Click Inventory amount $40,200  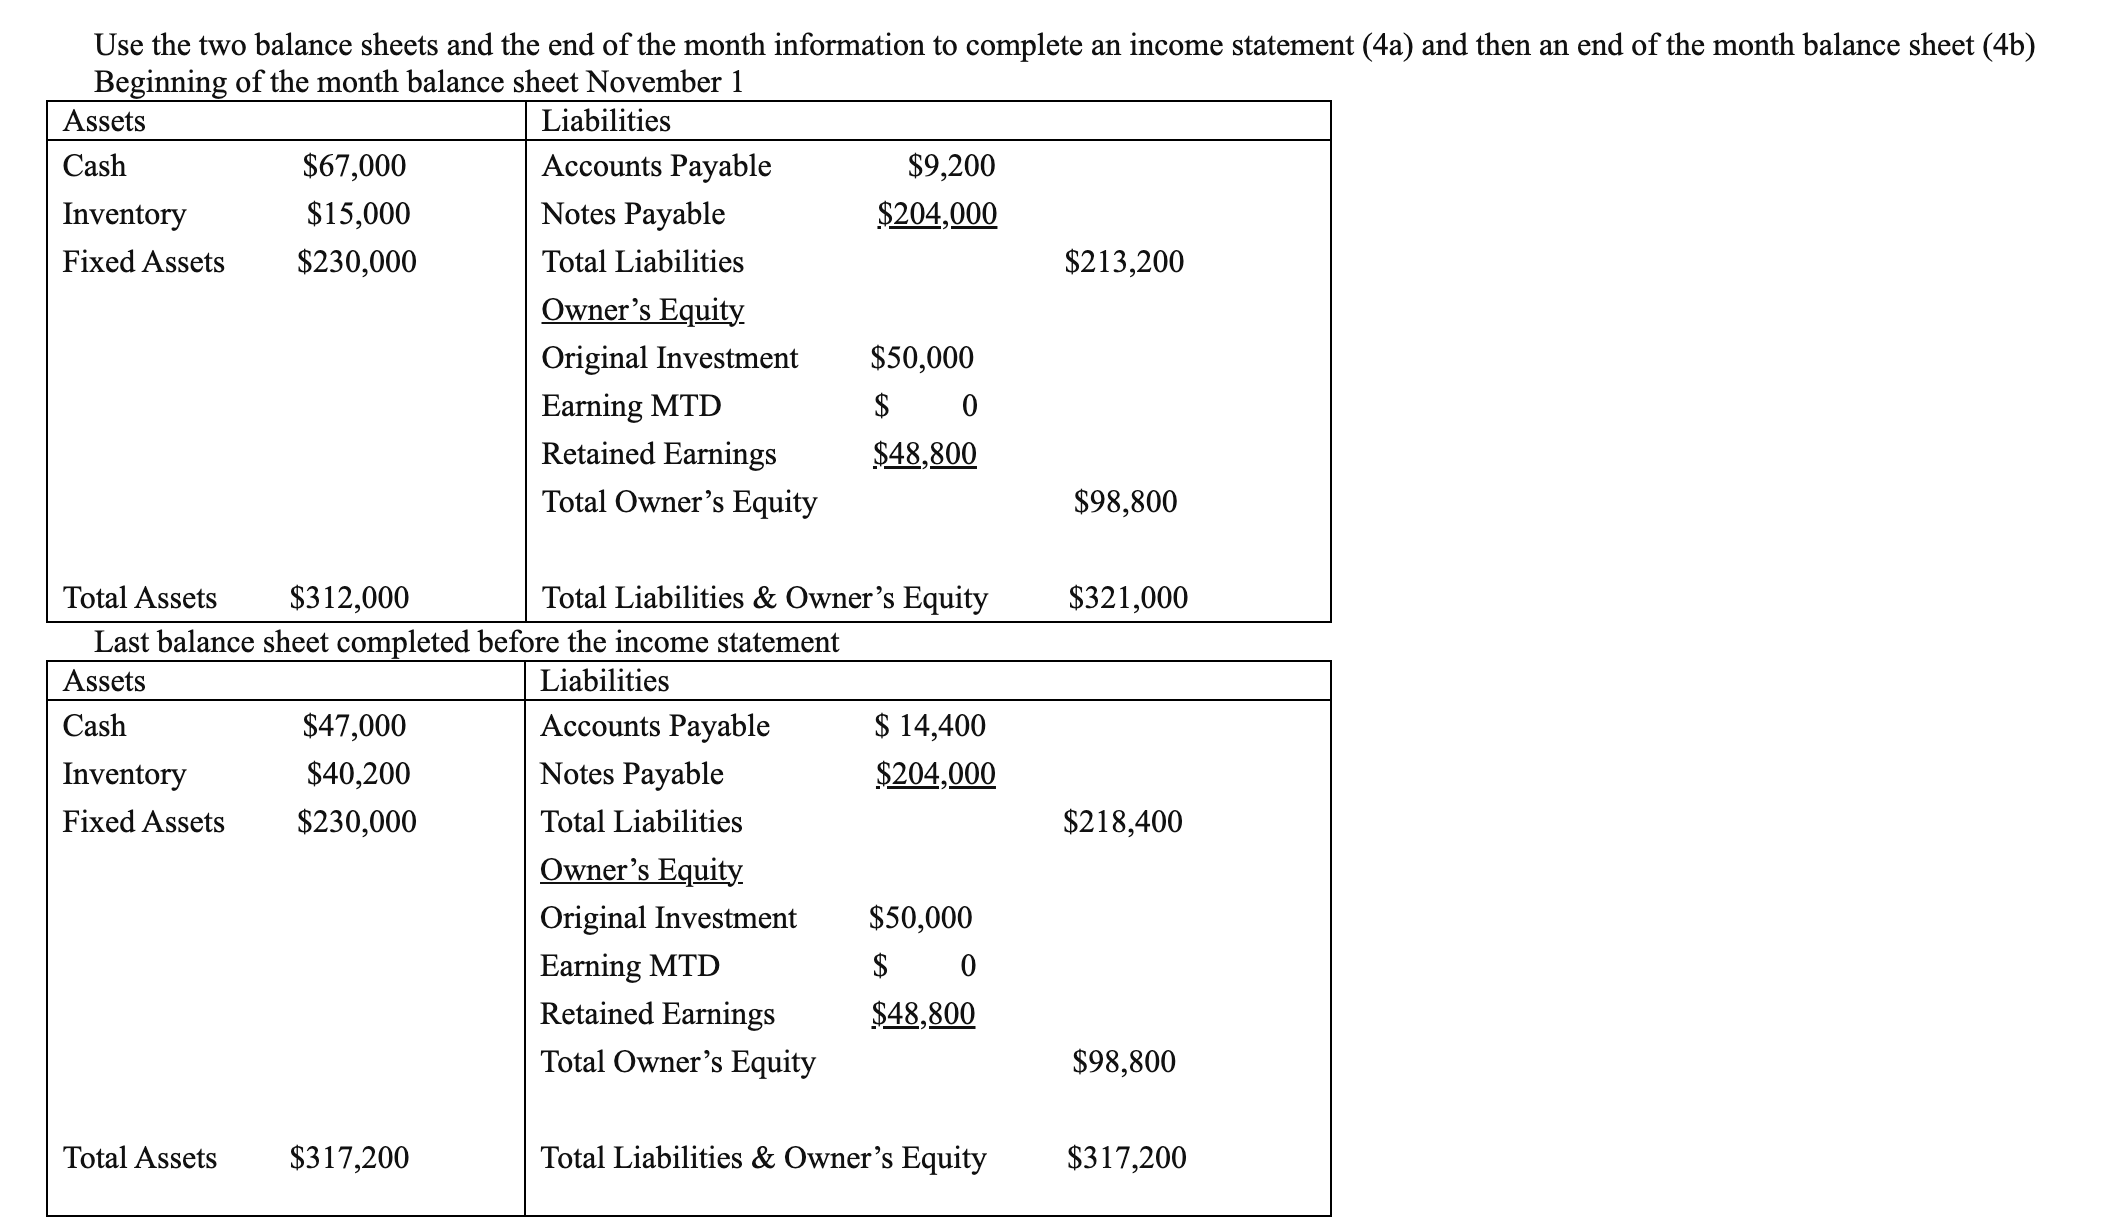358,774
